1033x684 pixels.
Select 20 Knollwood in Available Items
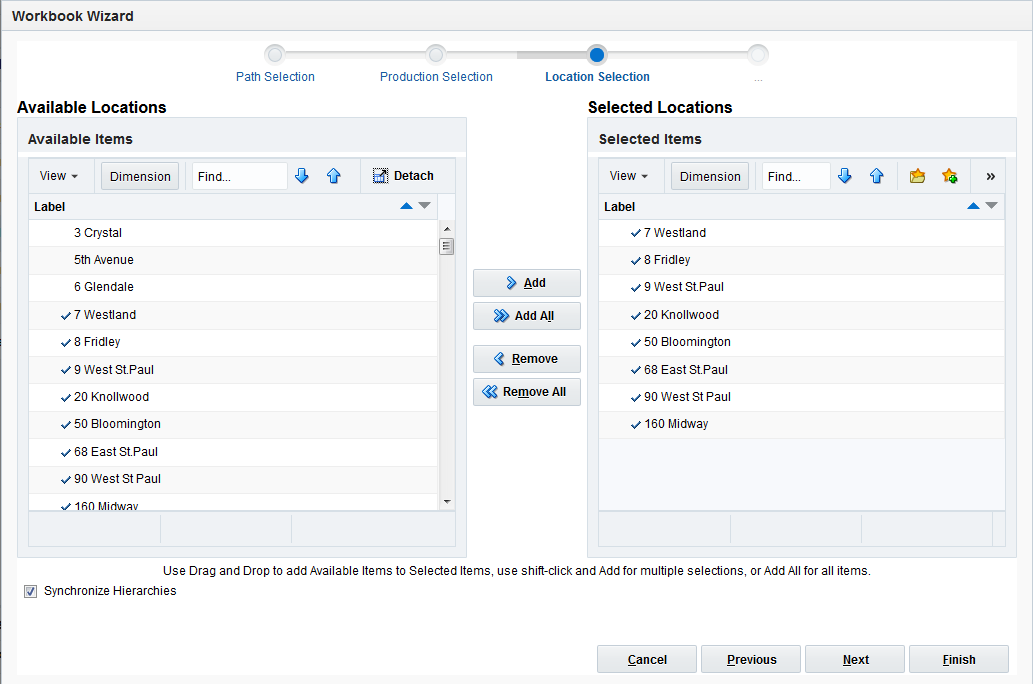[x=233, y=397]
